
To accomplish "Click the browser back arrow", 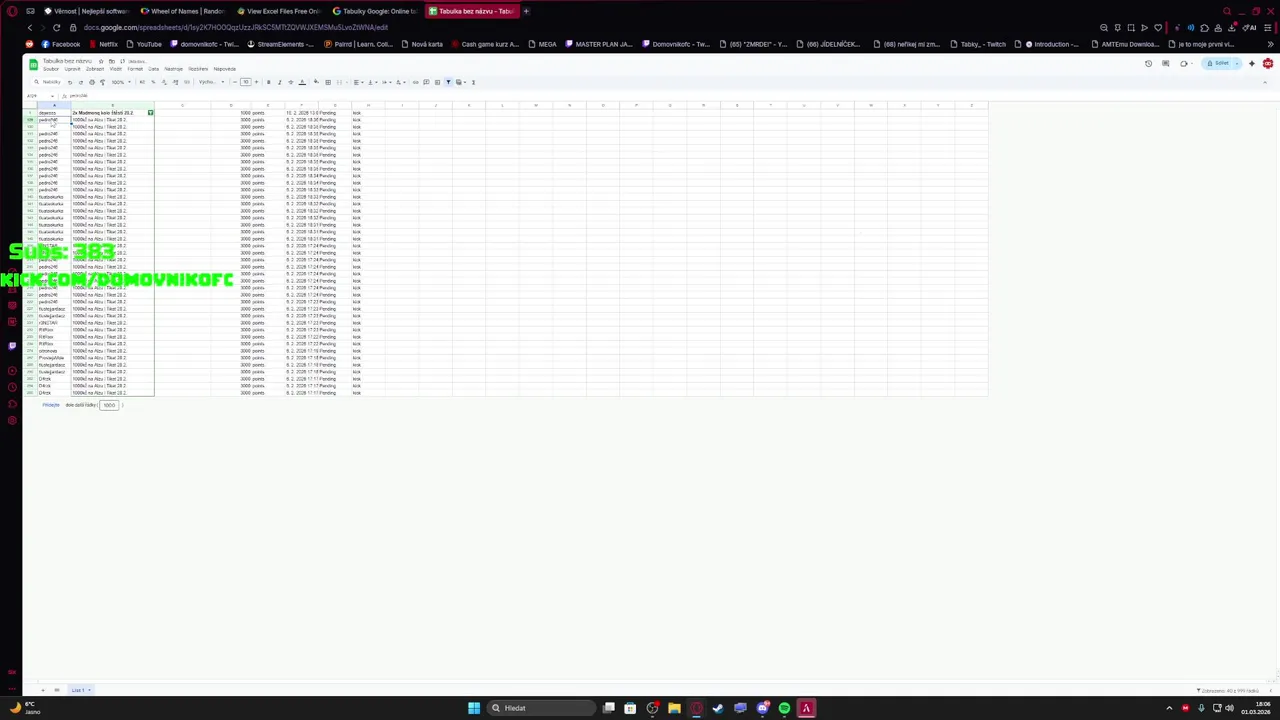I will click(x=30, y=27).
